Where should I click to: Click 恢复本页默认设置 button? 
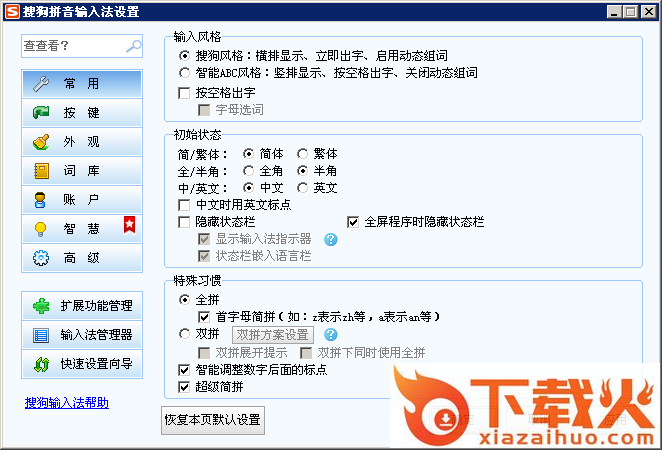pyautogui.click(x=213, y=420)
